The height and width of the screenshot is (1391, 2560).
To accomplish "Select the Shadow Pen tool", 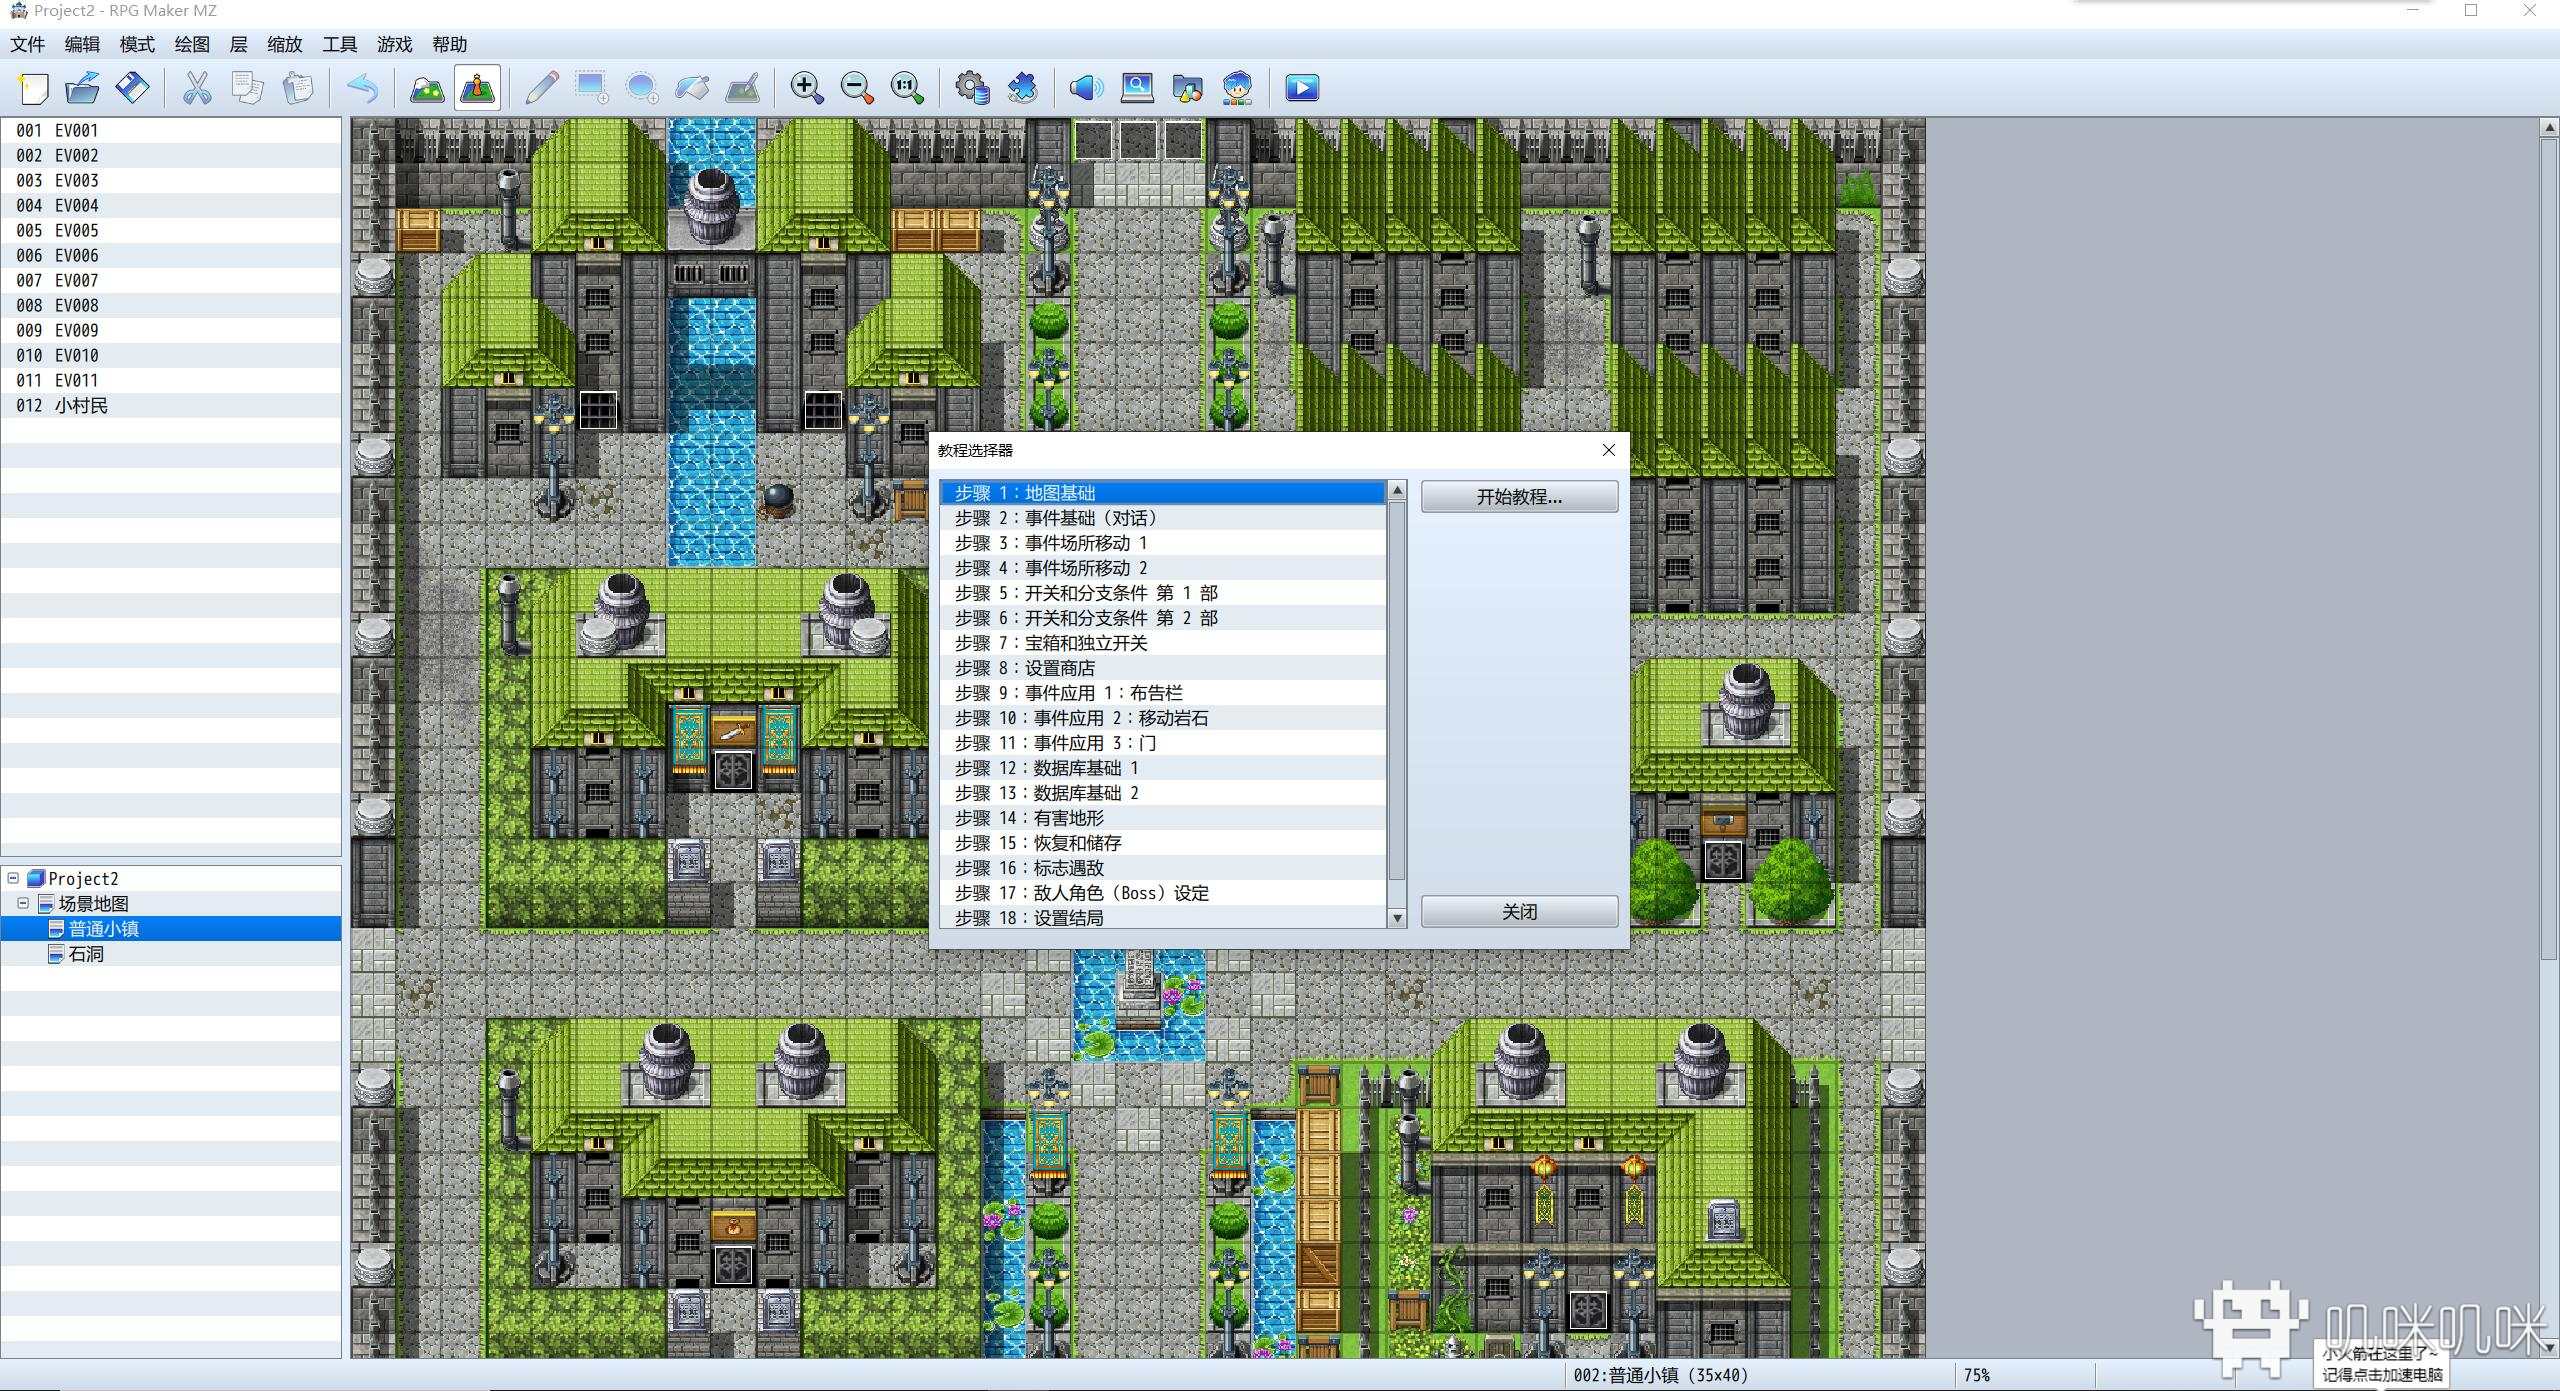I will [743, 88].
